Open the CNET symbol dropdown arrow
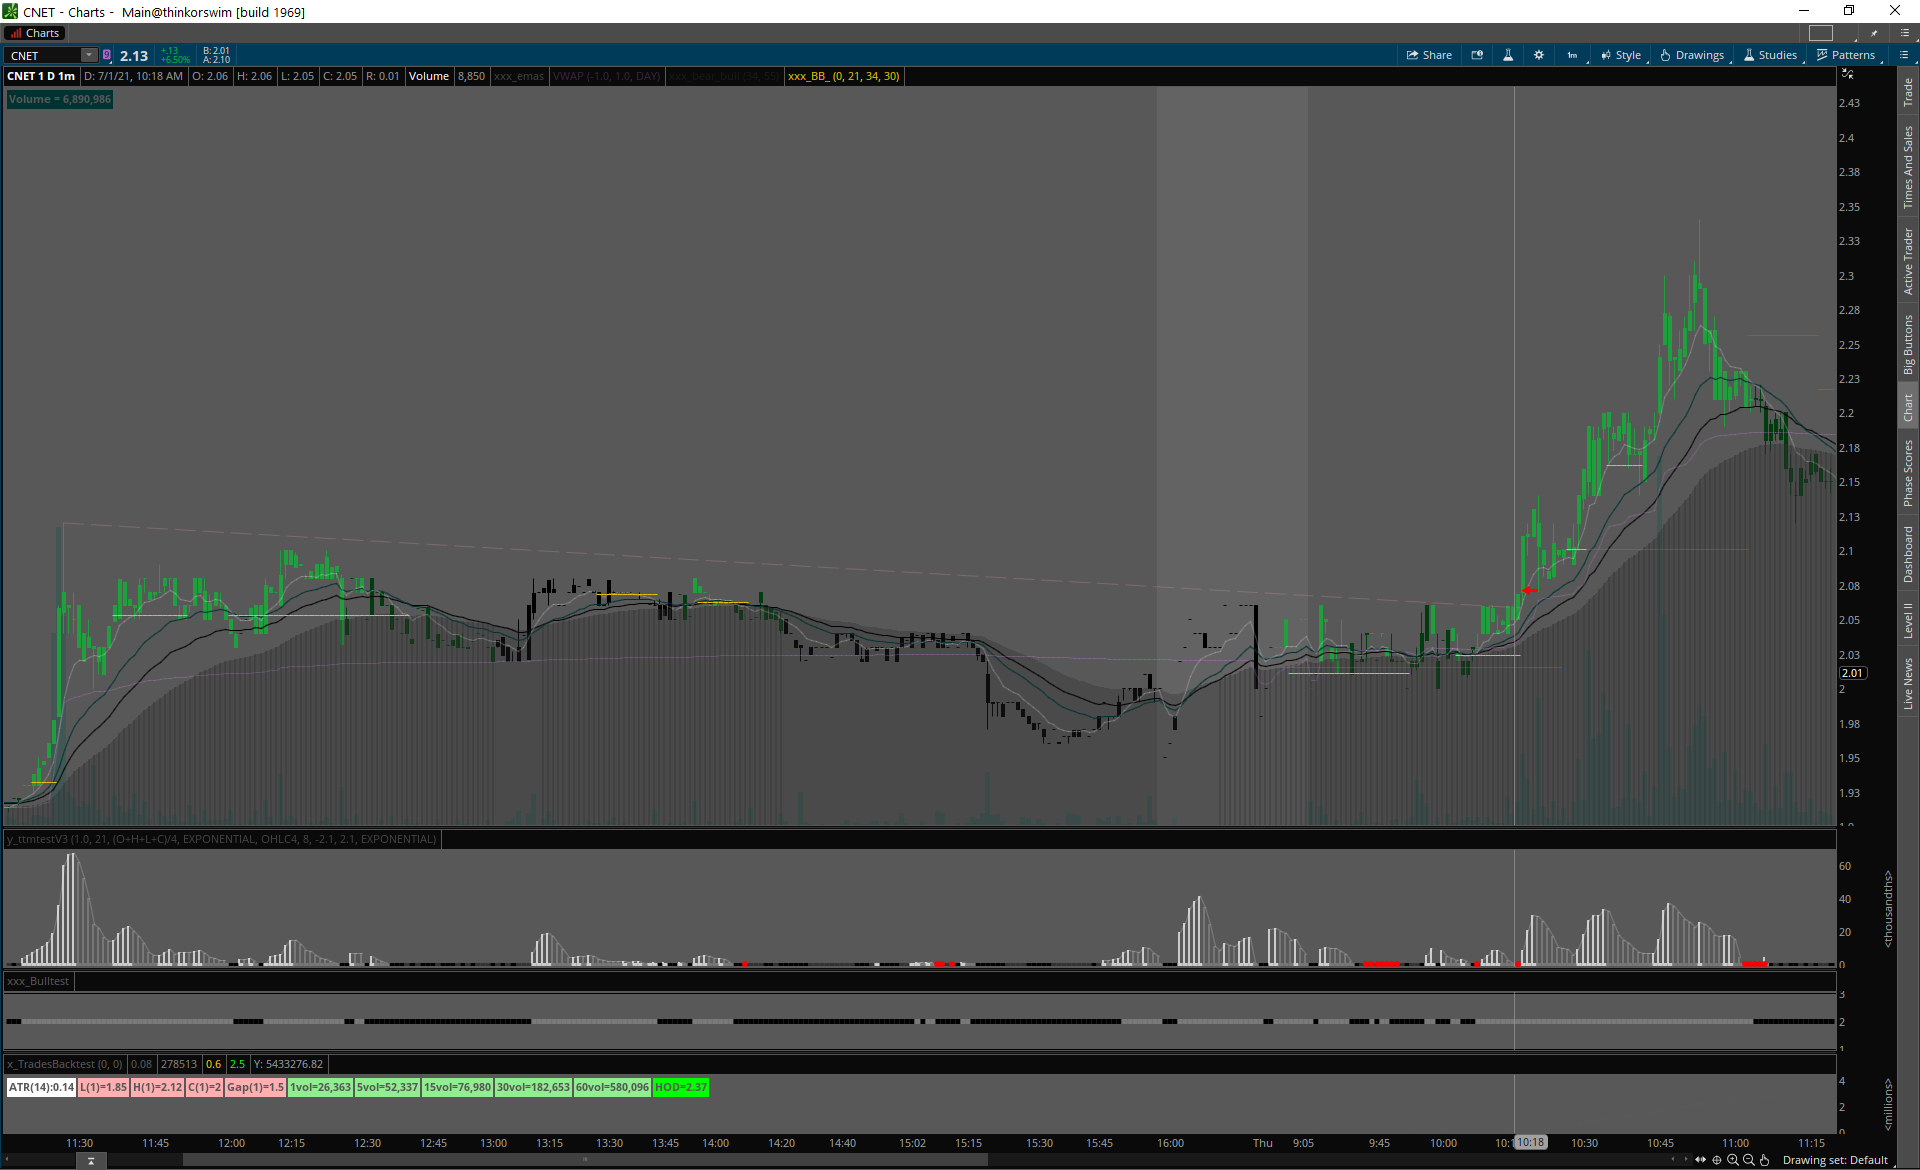This screenshot has width=1920, height=1170. [89, 55]
